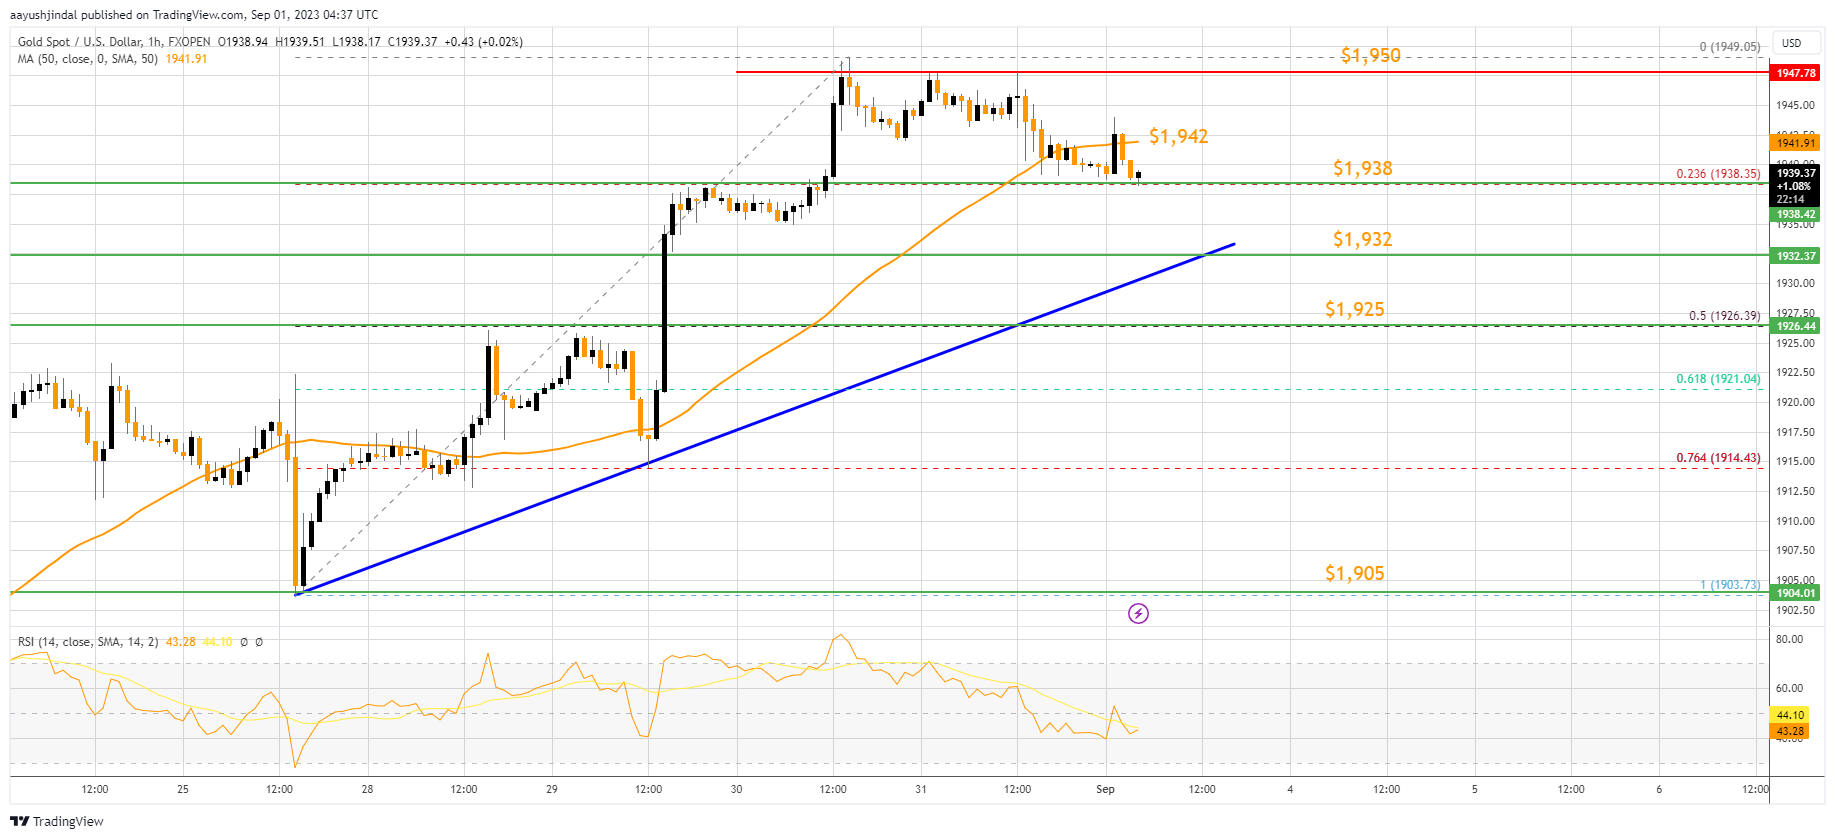1835x839 pixels.
Task: Click the current price 1939.37 axis label
Action: pyautogui.click(x=1796, y=173)
